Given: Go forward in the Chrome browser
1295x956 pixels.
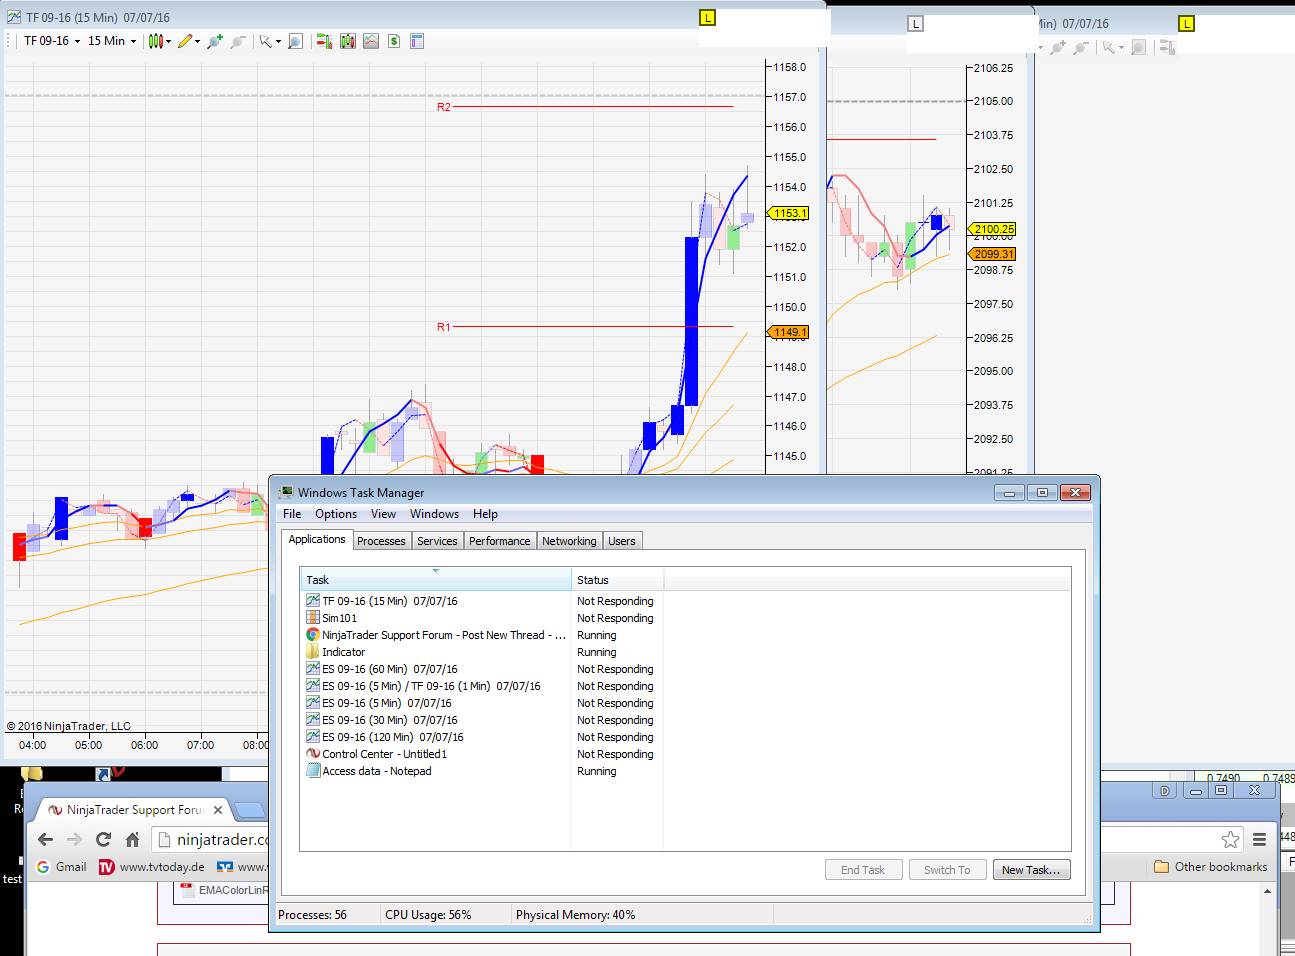Looking at the screenshot, I should [x=74, y=839].
